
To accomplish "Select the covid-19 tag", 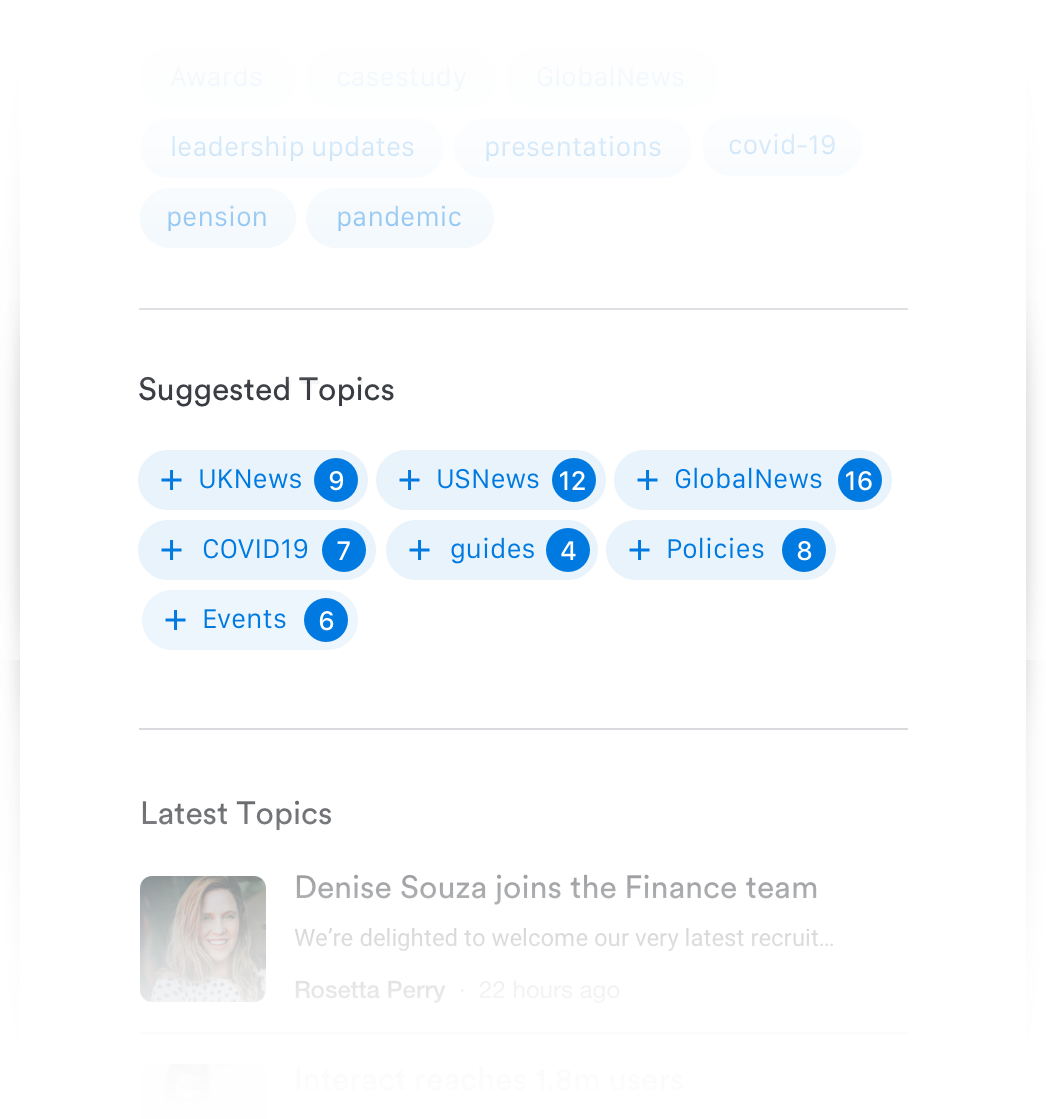I will coord(782,146).
